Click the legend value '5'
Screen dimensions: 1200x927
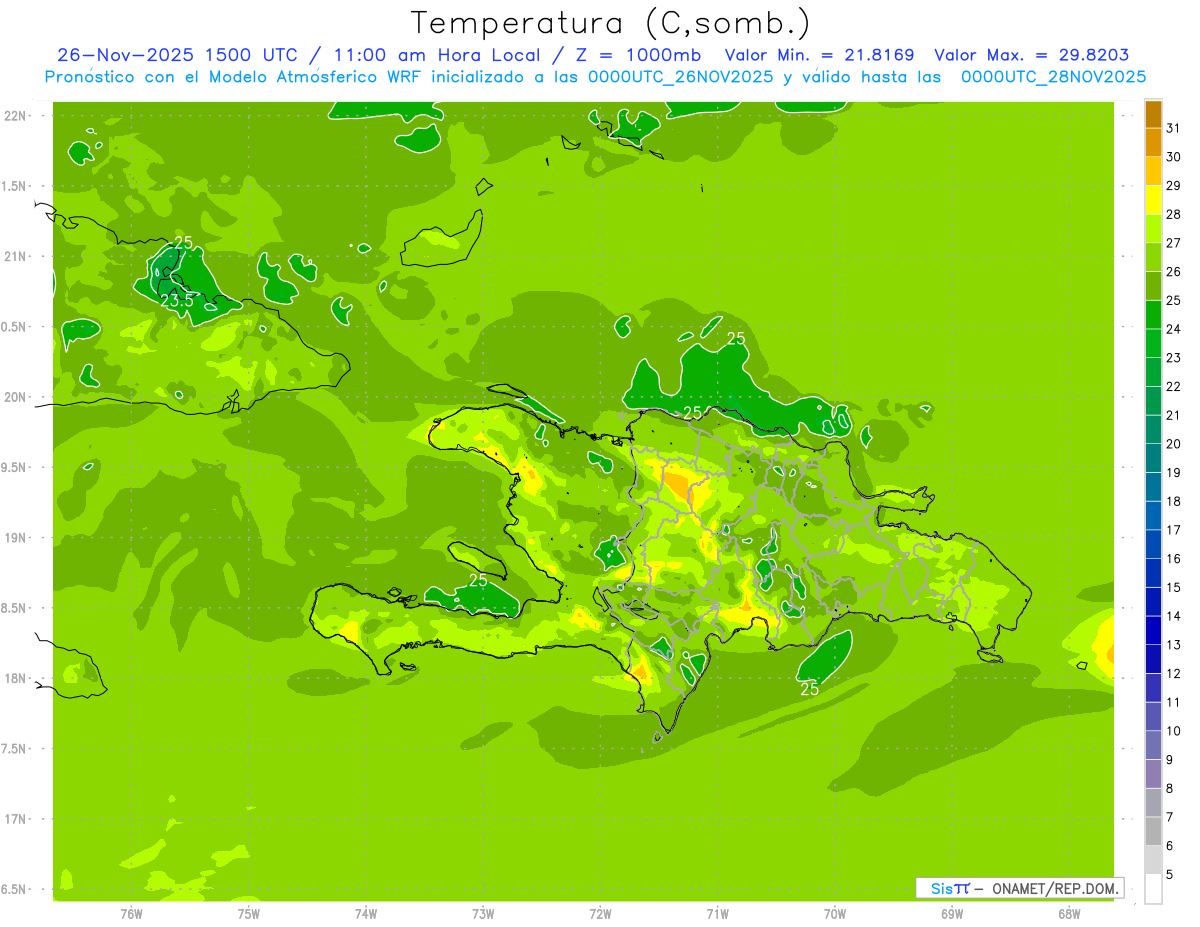1170,874
